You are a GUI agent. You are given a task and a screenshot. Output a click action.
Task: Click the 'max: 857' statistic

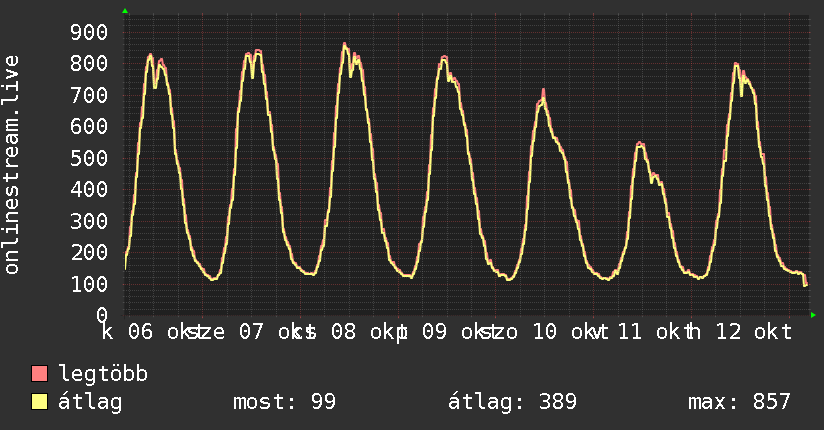coord(739,402)
